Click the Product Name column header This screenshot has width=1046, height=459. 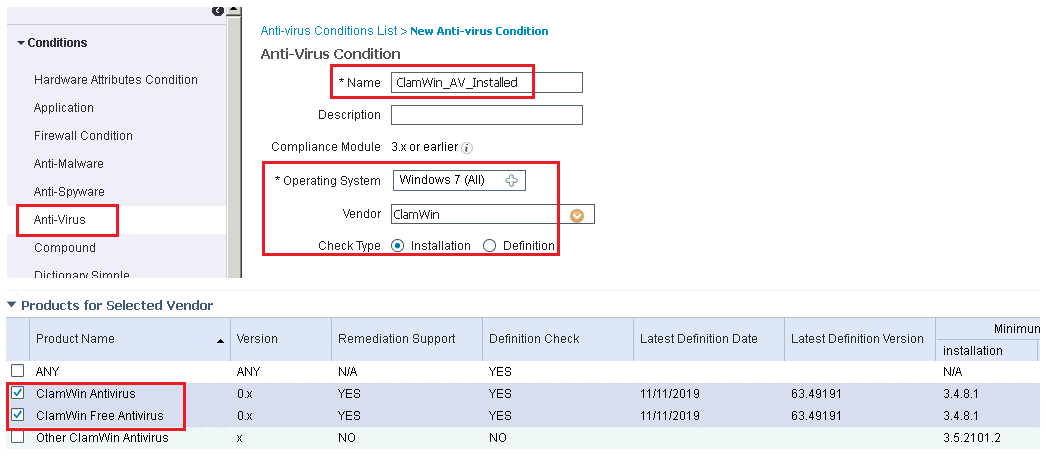coord(75,339)
